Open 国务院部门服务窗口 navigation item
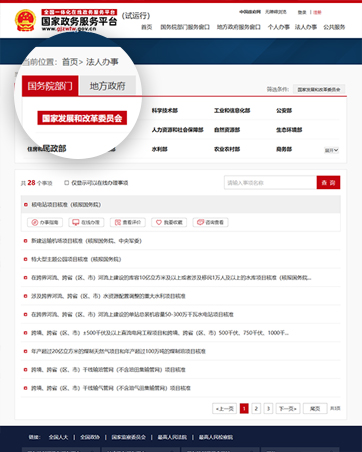 [x=185, y=27]
